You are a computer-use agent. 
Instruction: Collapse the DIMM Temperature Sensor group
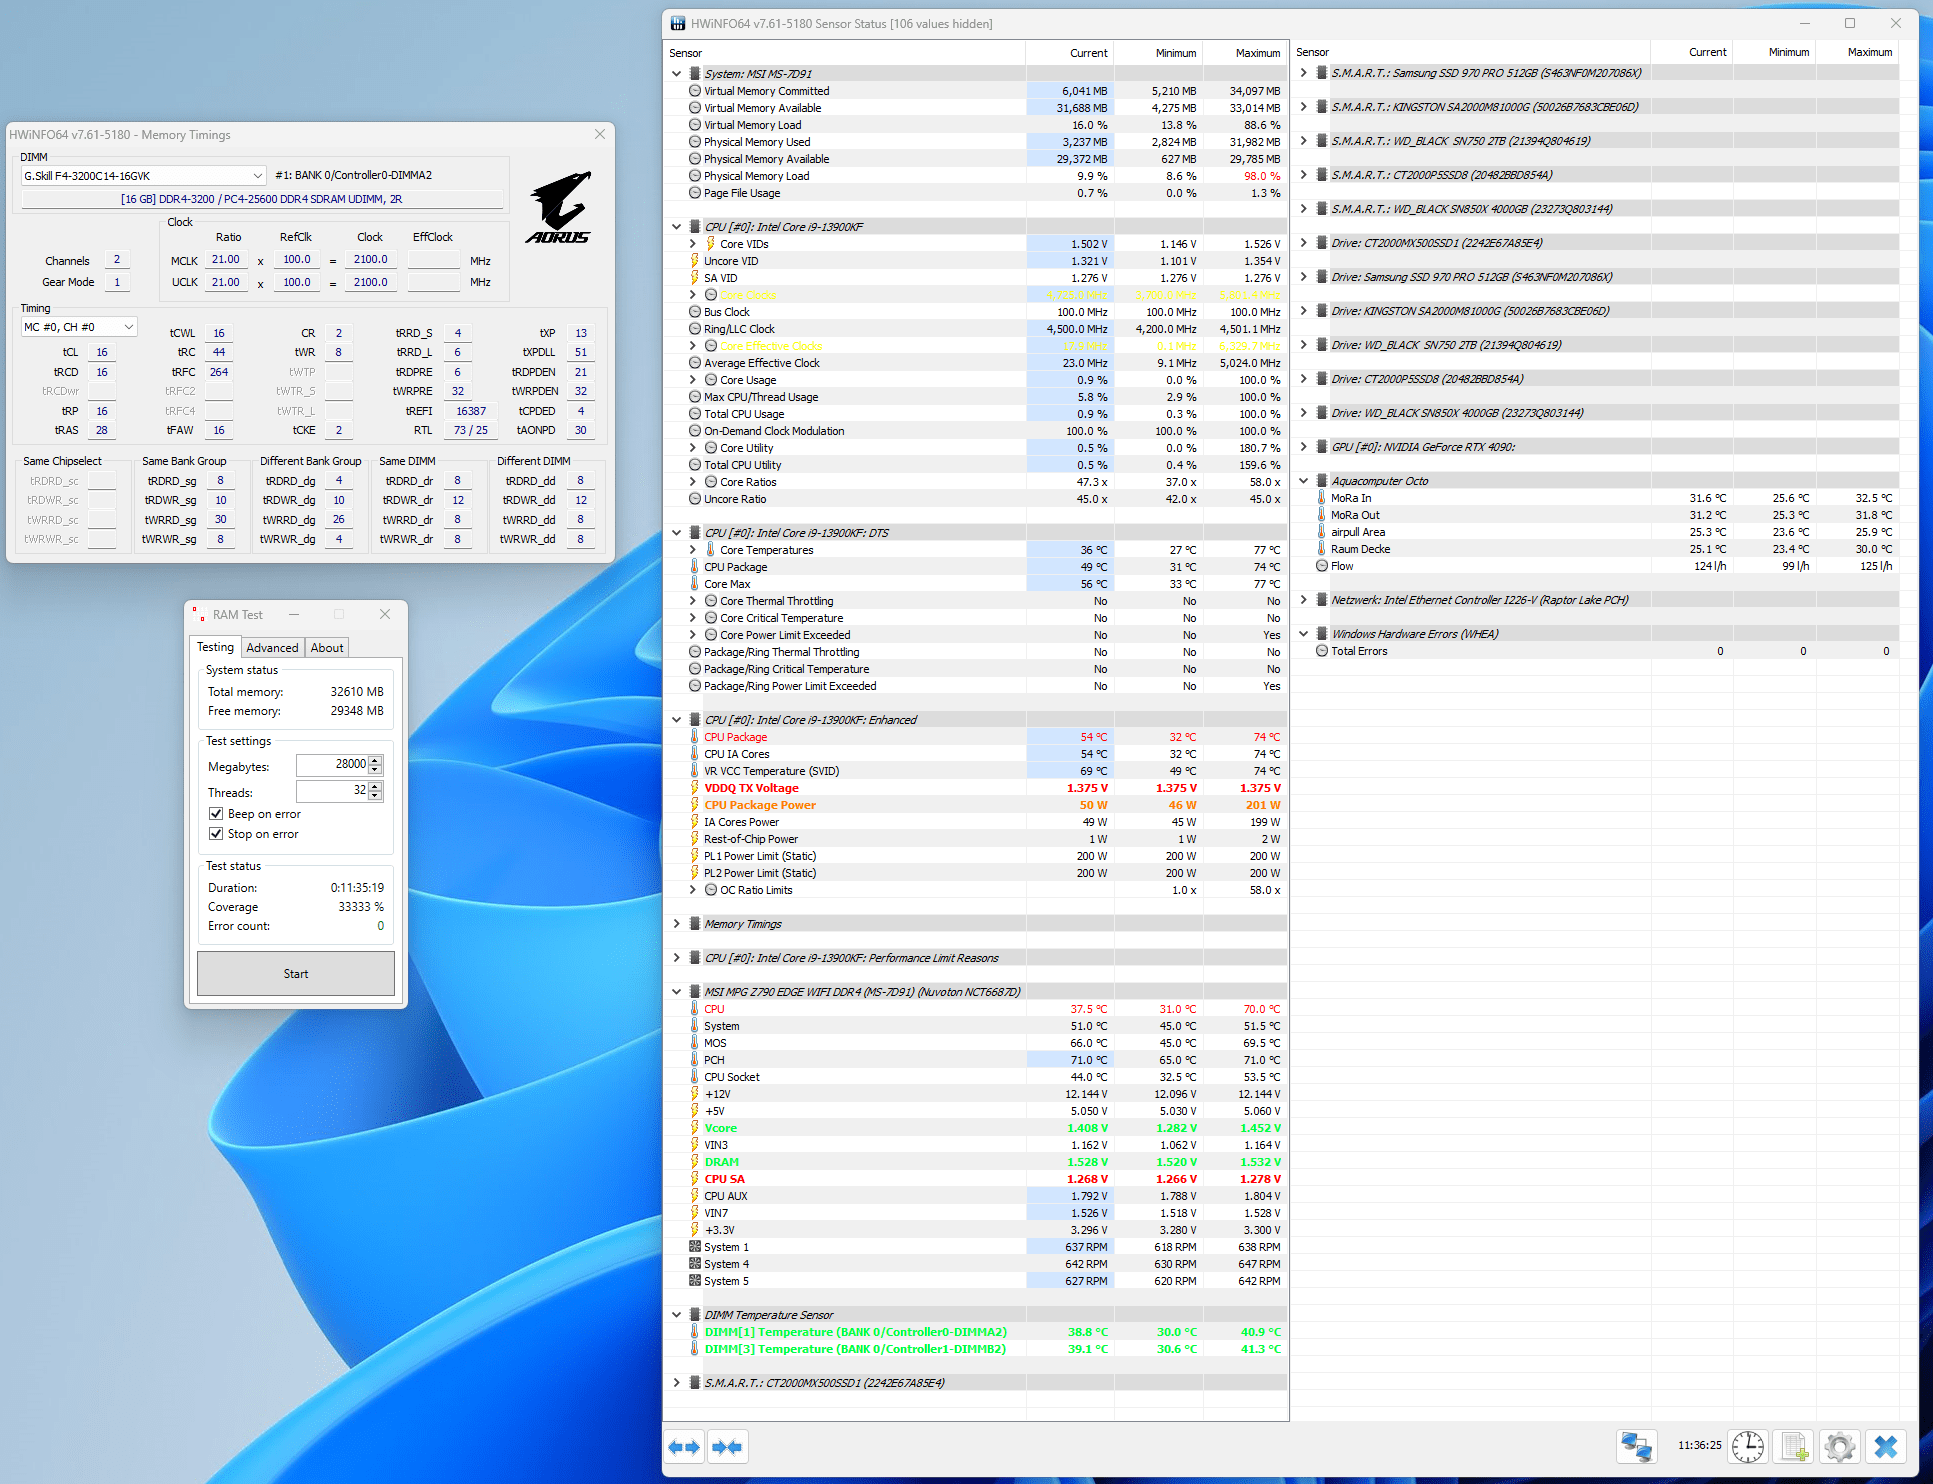click(x=676, y=1315)
